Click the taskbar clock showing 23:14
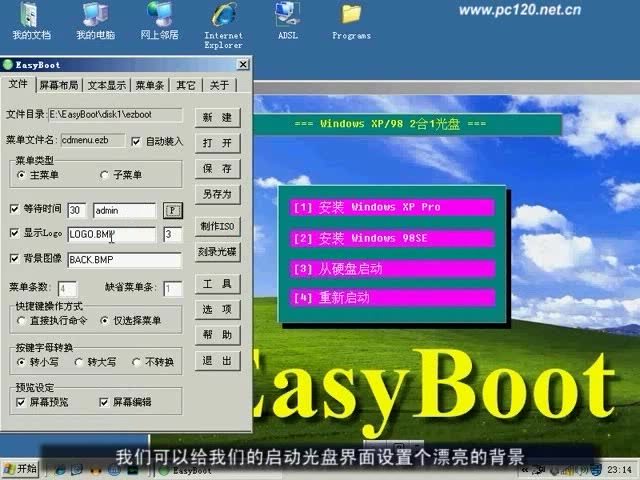The height and width of the screenshot is (480, 640). click(619, 470)
